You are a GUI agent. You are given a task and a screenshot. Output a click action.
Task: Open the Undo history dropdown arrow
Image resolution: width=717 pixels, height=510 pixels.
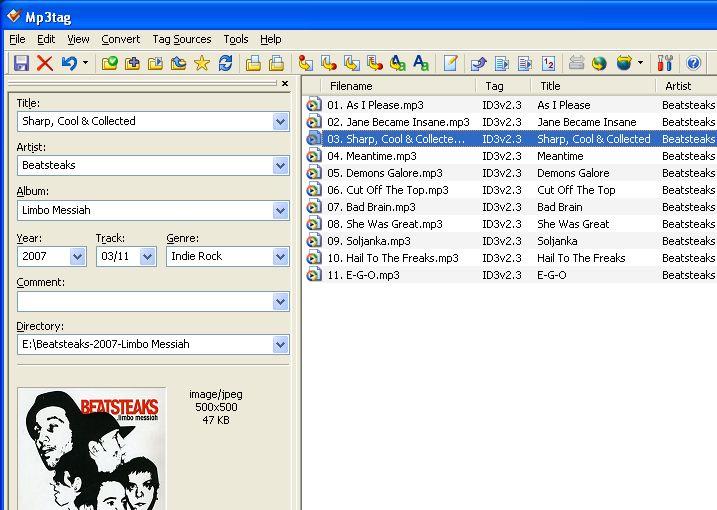tap(85, 63)
